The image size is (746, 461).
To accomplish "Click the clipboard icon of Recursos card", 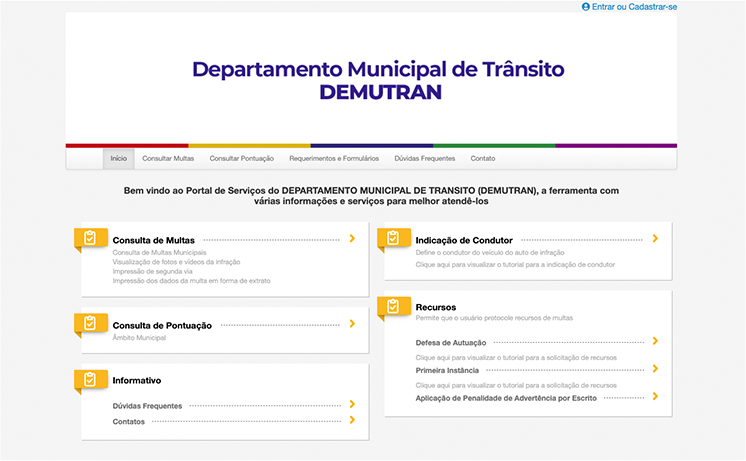I will [393, 306].
